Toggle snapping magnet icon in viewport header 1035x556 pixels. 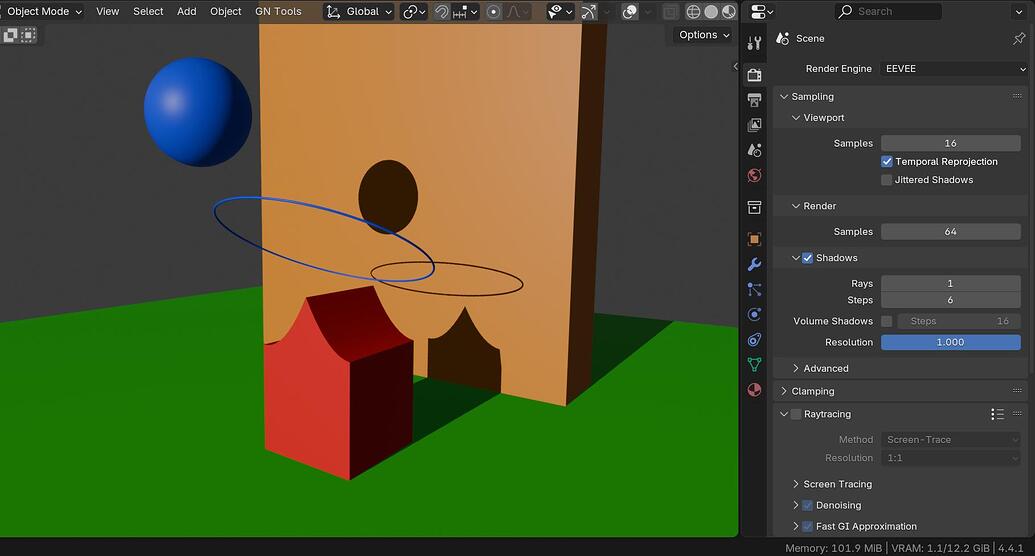[x=442, y=11]
